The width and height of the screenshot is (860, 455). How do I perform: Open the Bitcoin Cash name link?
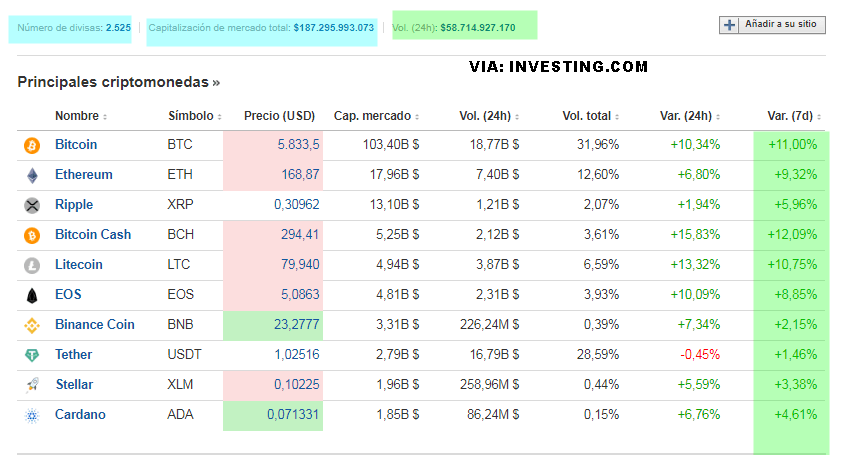[x=93, y=235]
